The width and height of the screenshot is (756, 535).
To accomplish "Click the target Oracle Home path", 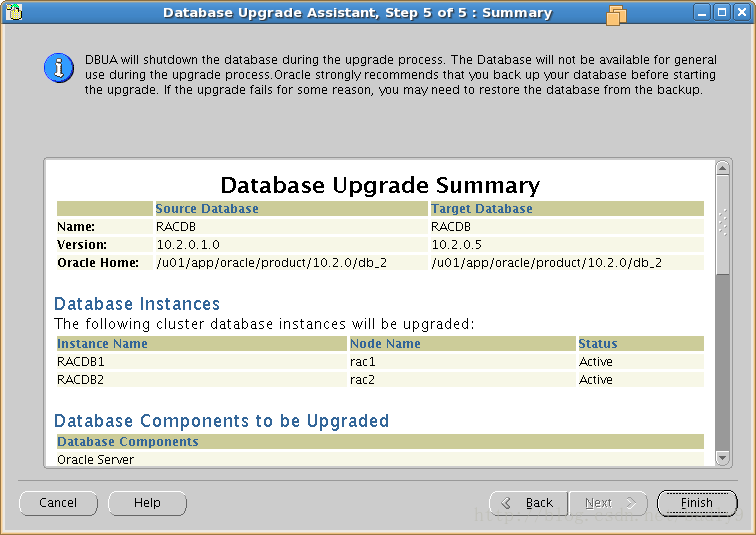I will [x=547, y=263].
